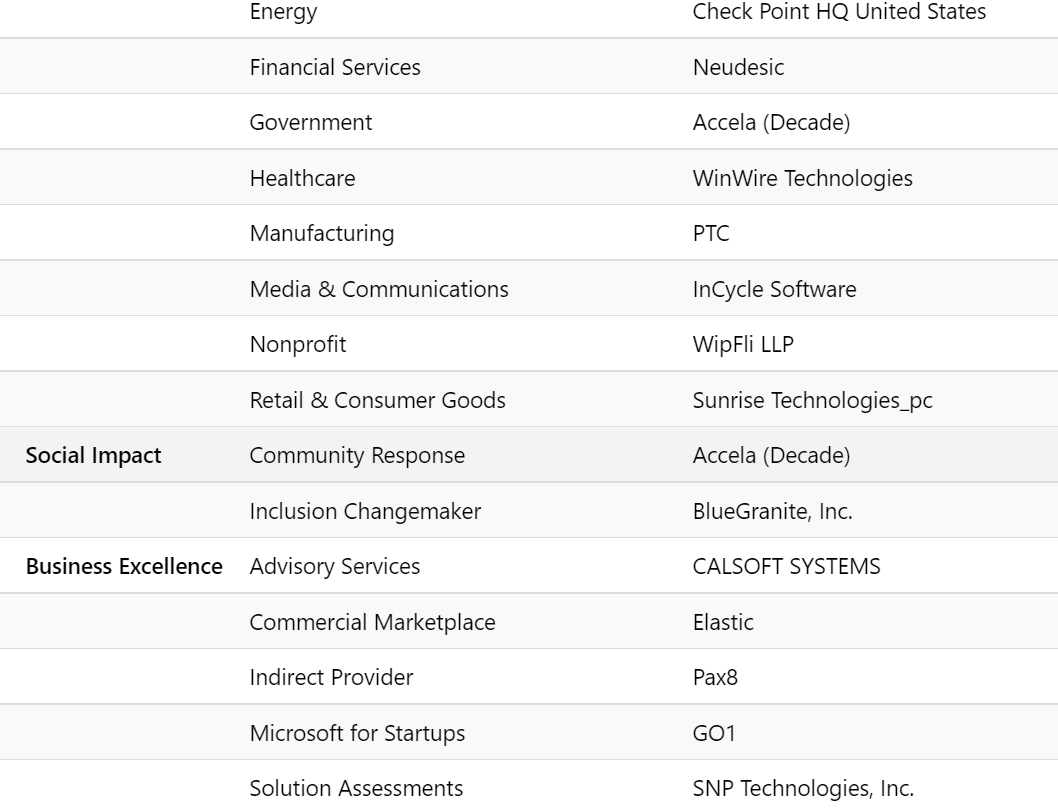
Task: Select CALSOFT SYSTEMS entry
Action: [786, 566]
